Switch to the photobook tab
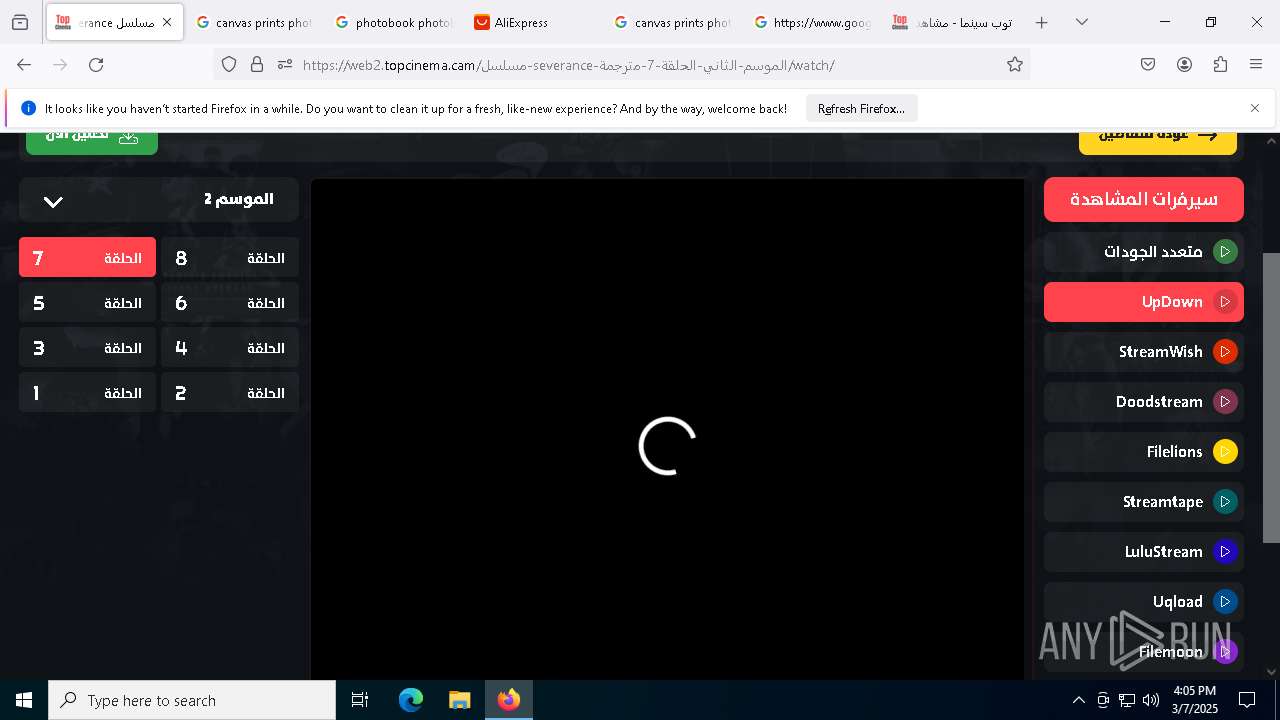 (394, 22)
